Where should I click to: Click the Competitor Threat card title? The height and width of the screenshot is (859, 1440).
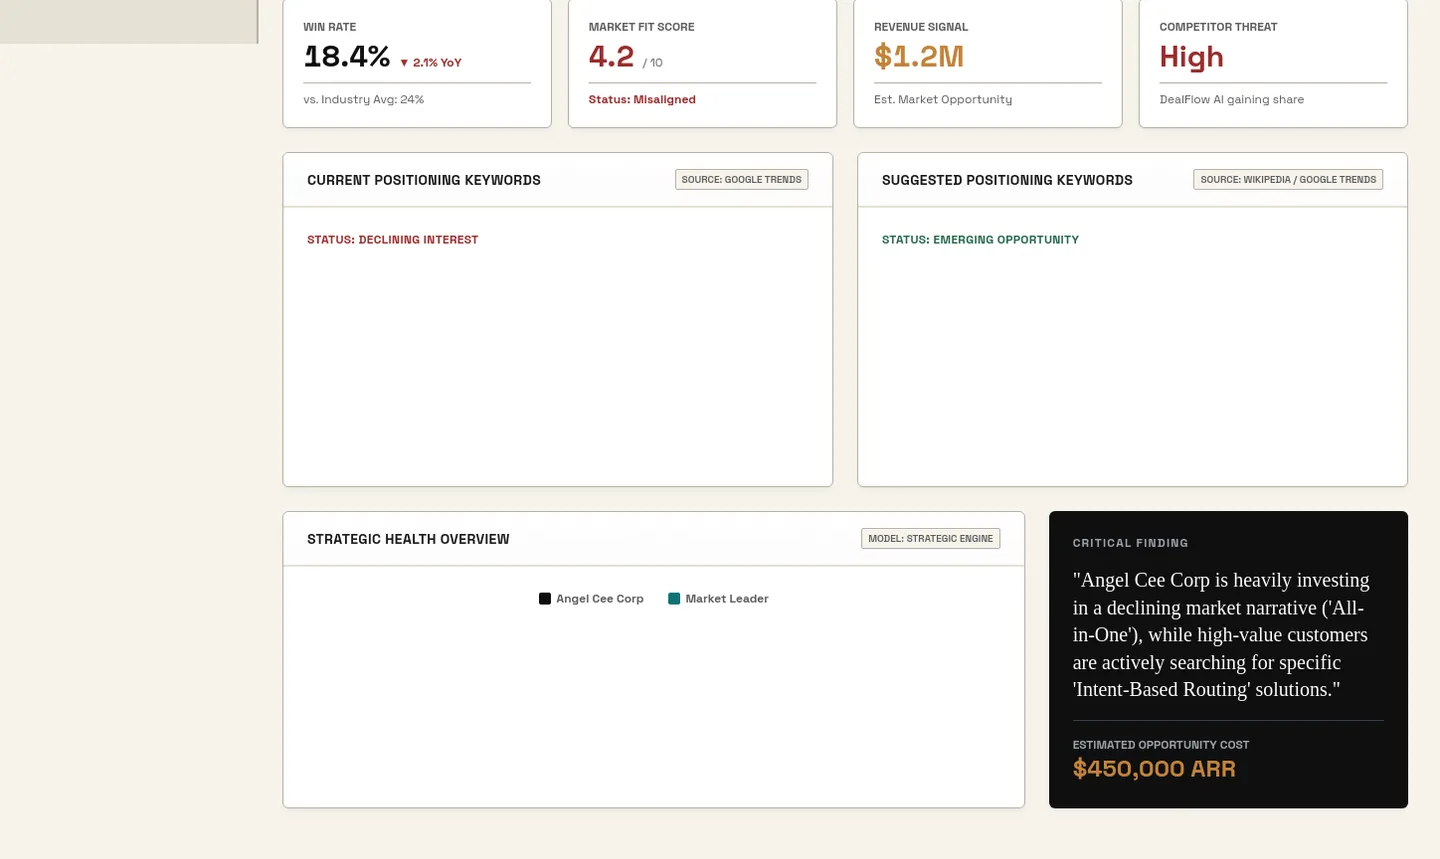[1218, 27]
